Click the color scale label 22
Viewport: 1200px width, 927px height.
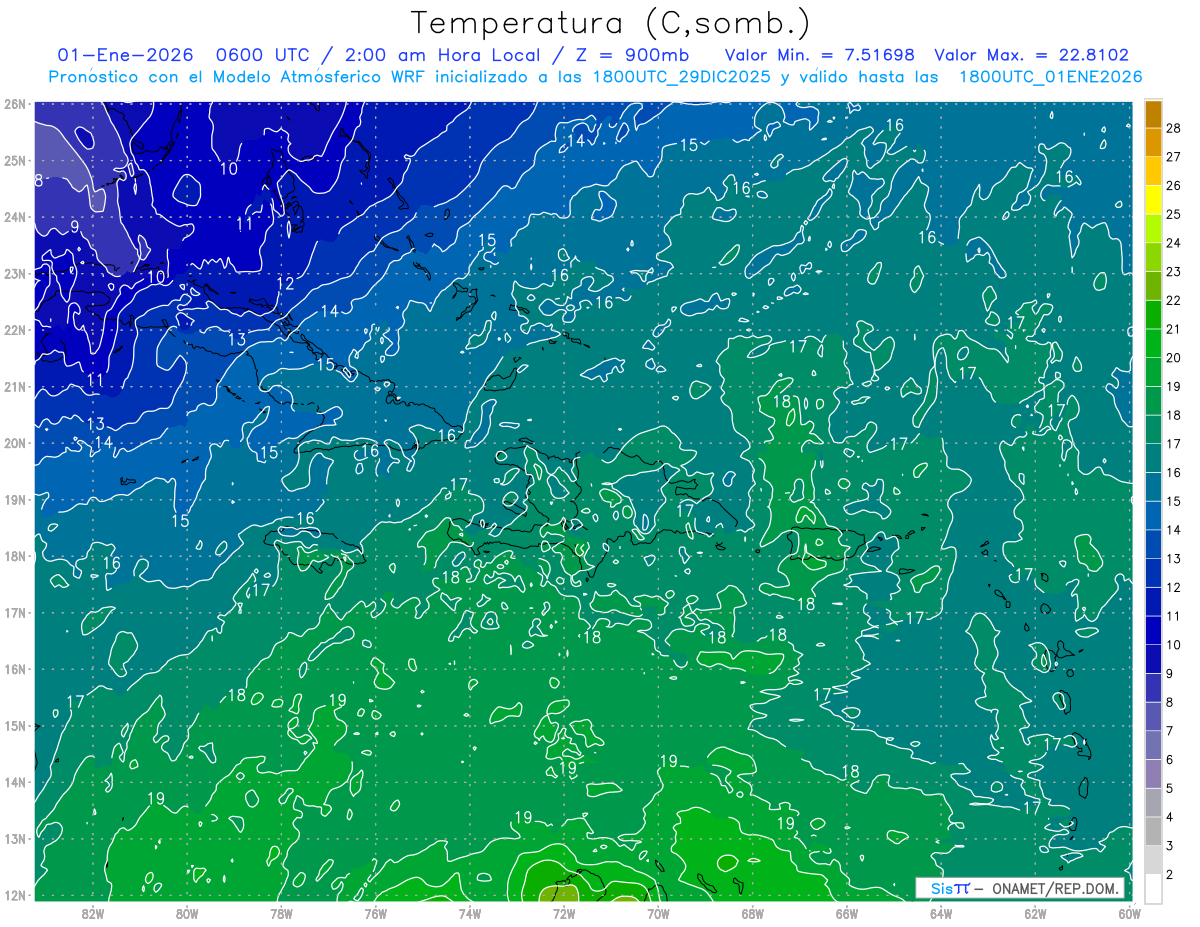pos(1173,300)
